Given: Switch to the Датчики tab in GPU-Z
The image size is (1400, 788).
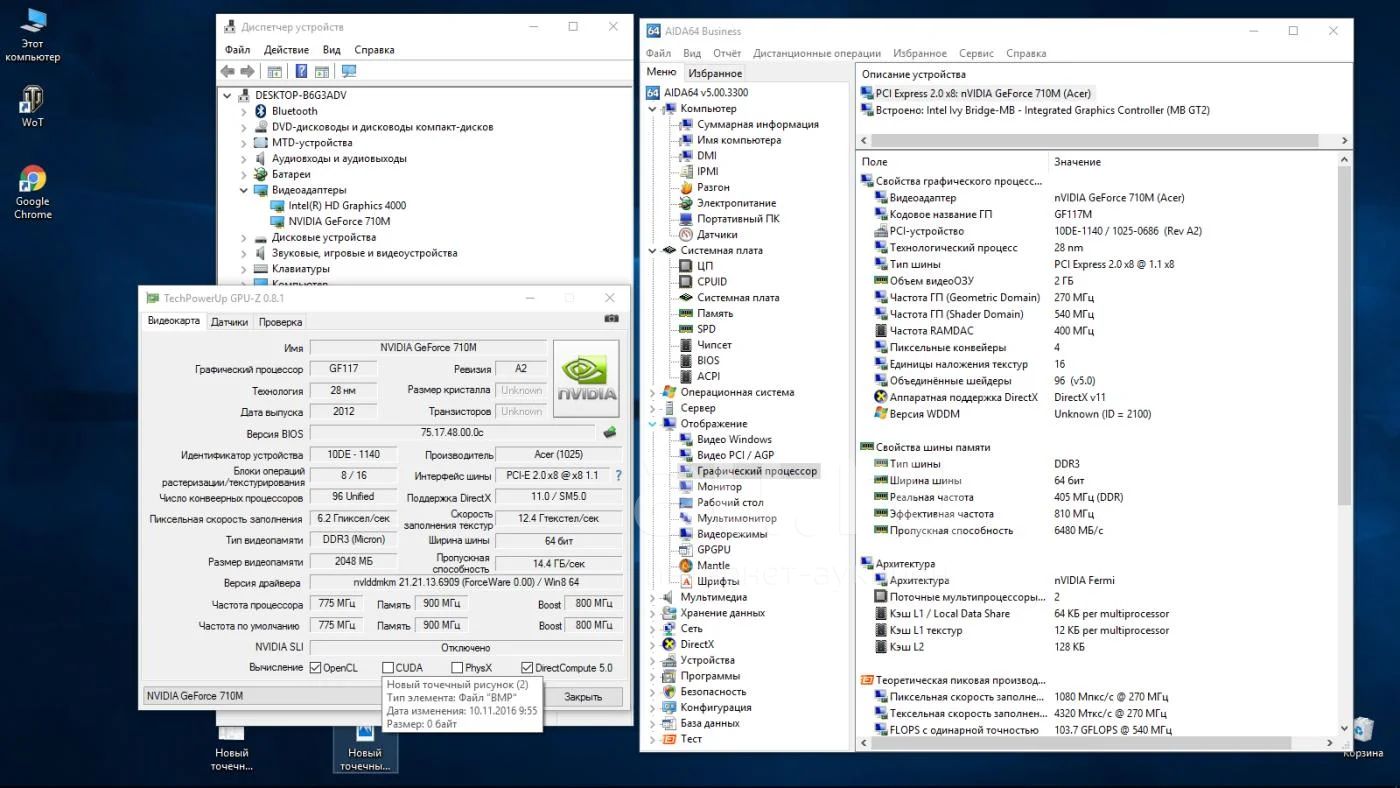Looking at the screenshot, I should tap(229, 322).
